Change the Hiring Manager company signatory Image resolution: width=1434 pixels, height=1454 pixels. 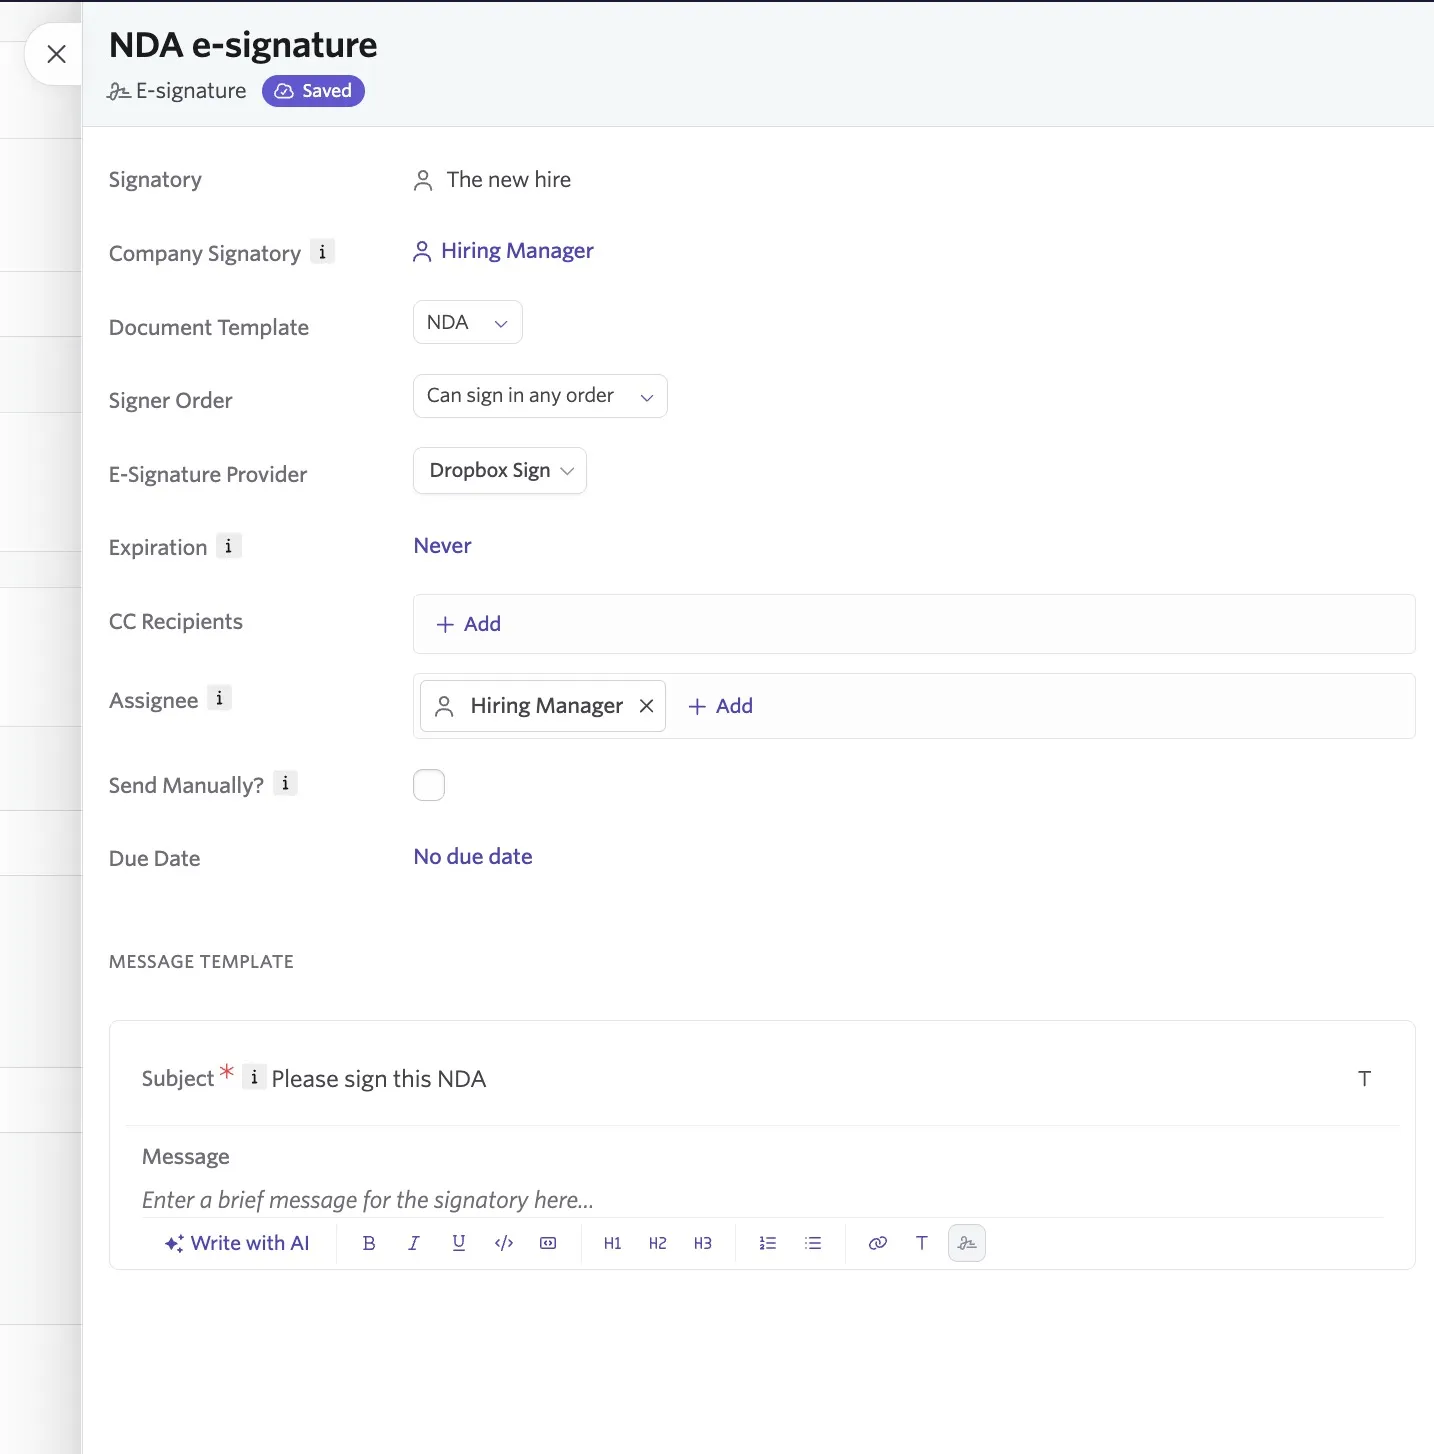503,251
